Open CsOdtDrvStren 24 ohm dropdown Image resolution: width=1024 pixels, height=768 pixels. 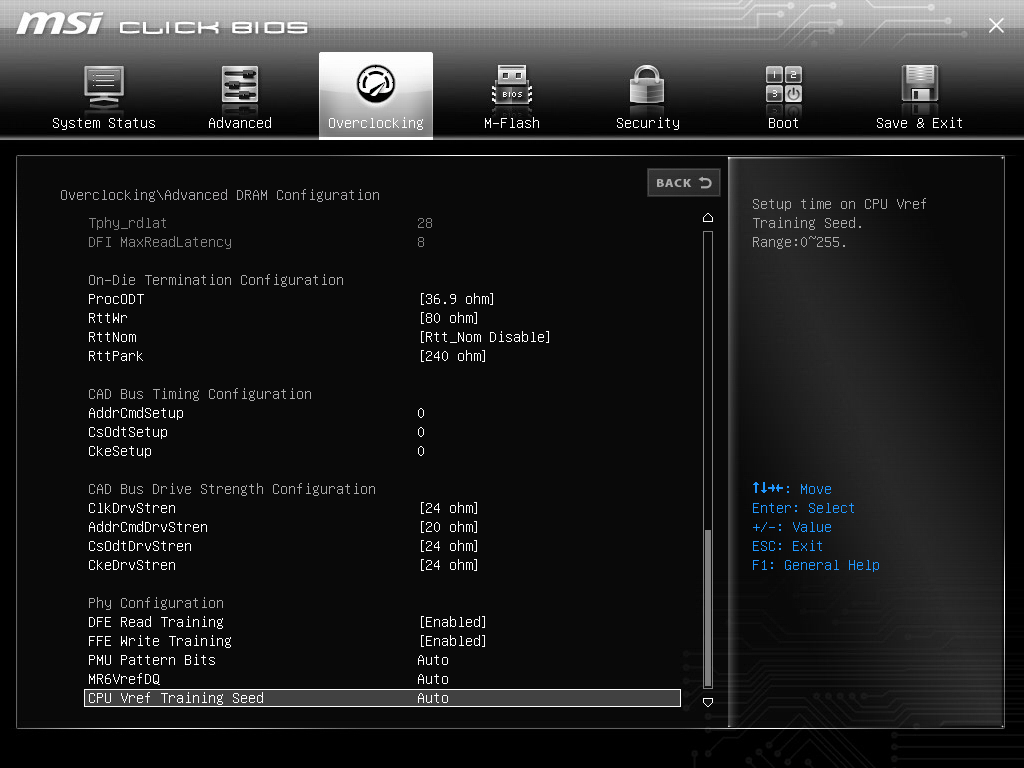coord(449,546)
